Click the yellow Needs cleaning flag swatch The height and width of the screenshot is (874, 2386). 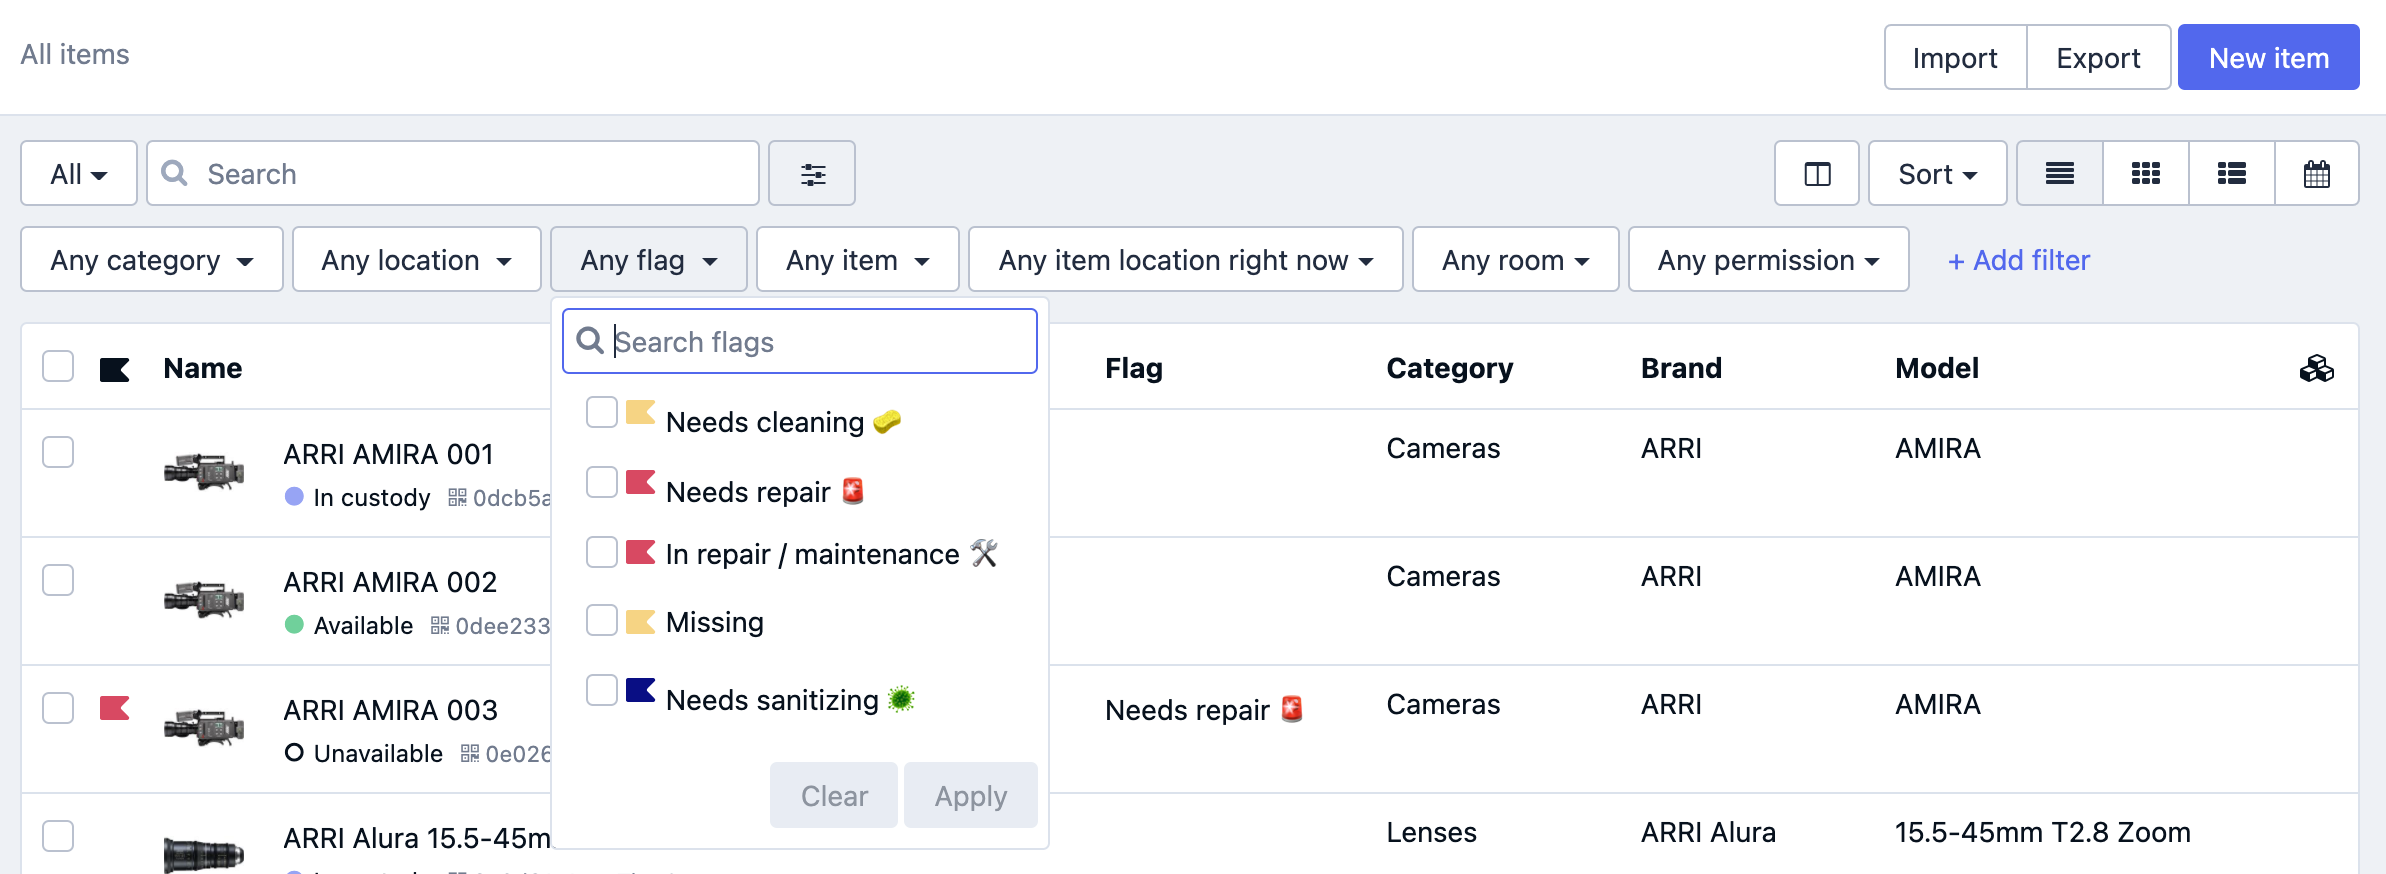coord(640,412)
